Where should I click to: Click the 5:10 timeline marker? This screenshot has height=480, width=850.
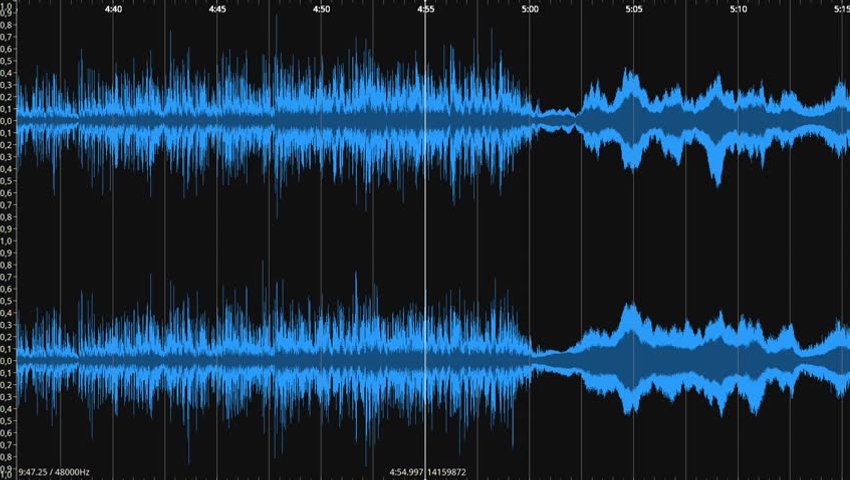tap(738, 9)
